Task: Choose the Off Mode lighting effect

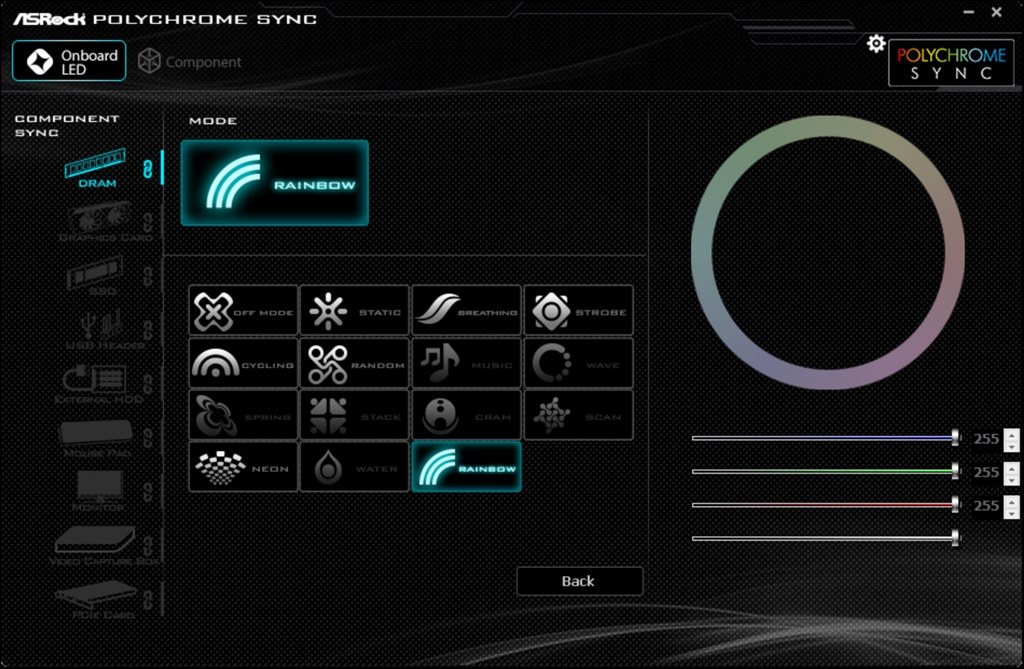Action: (x=243, y=311)
